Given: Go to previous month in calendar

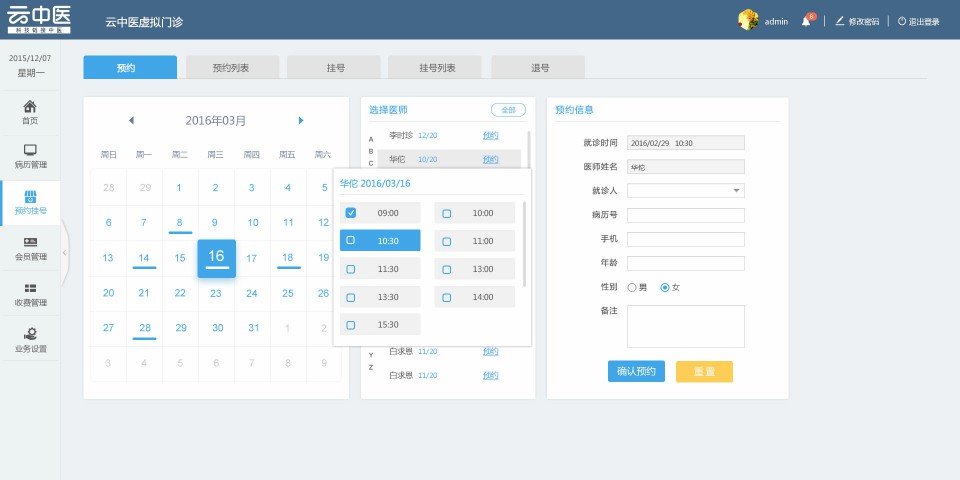Looking at the screenshot, I should [131, 121].
